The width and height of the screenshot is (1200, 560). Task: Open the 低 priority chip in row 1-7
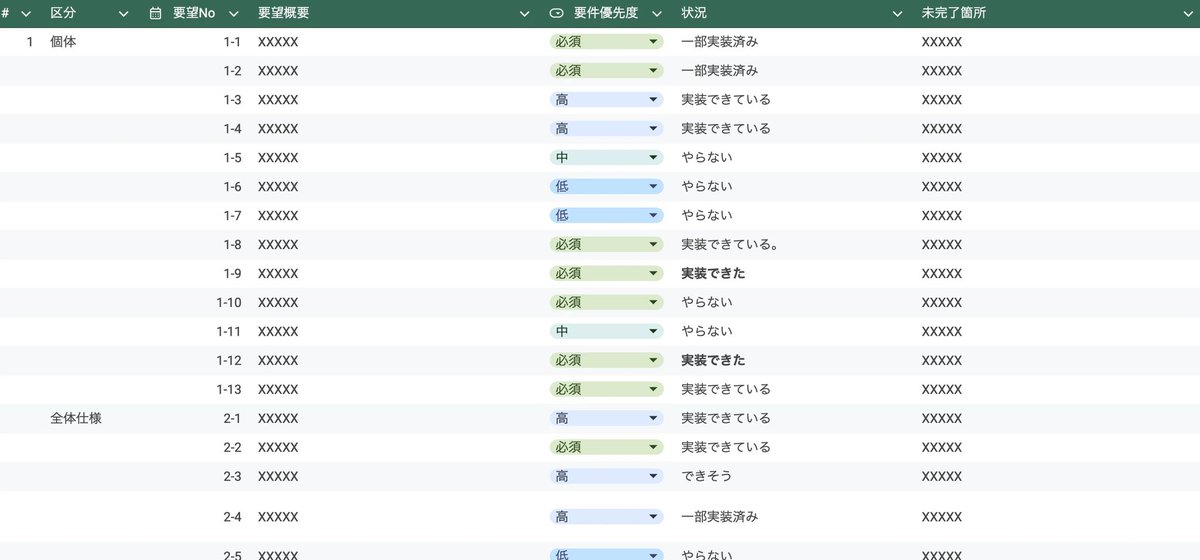[x=606, y=216]
